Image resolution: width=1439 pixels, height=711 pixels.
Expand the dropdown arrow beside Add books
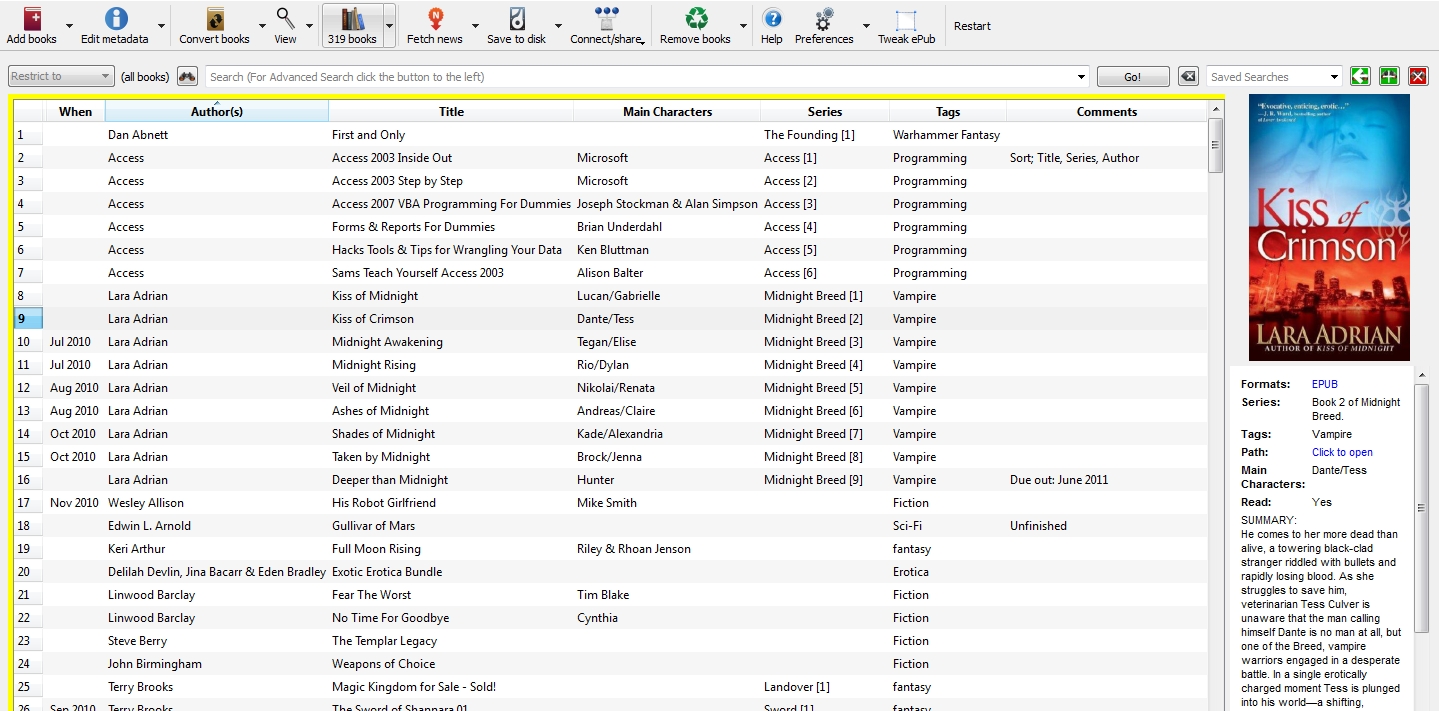[x=69, y=26]
